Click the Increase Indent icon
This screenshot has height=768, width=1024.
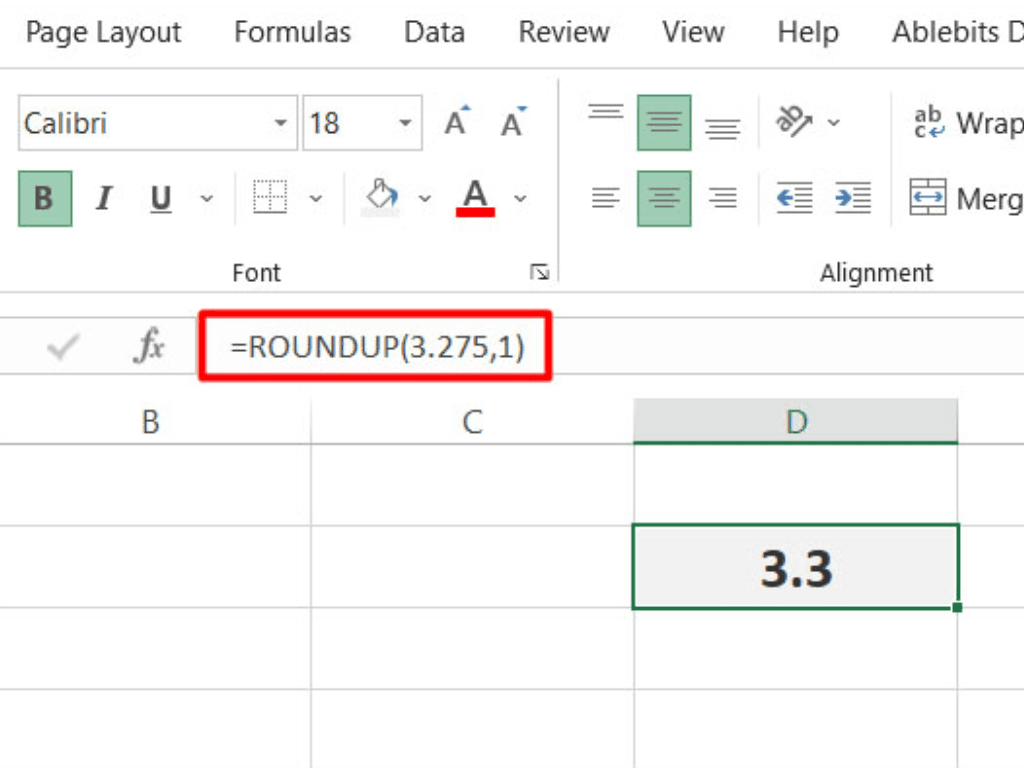pyautogui.click(x=852, y=198)
